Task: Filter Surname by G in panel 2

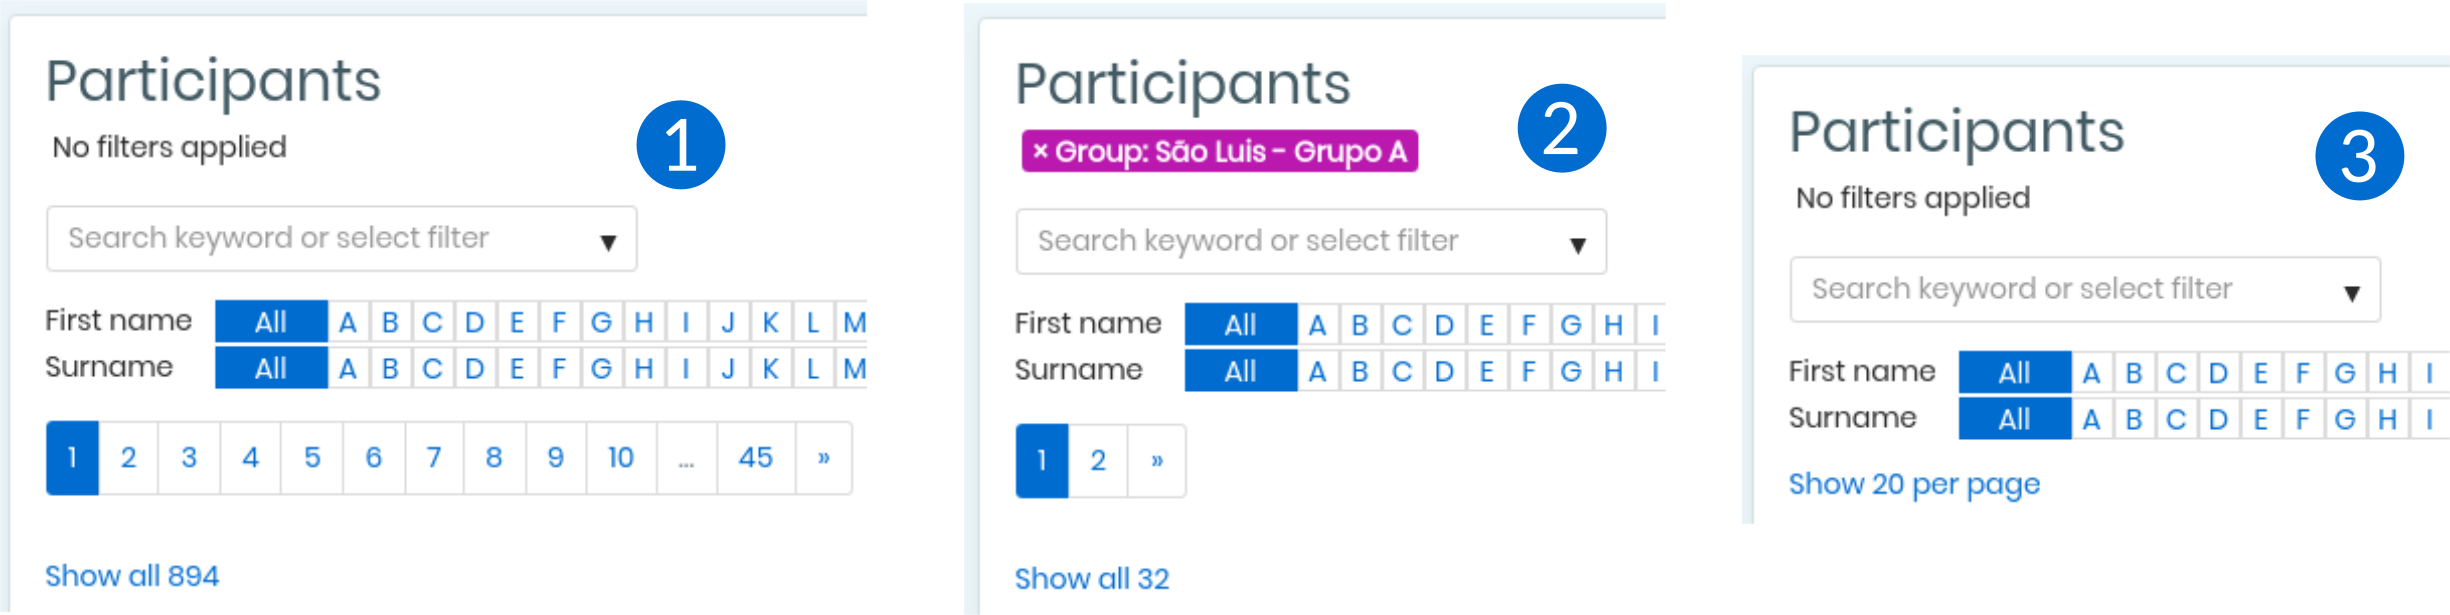Action: coord(1571,371)
